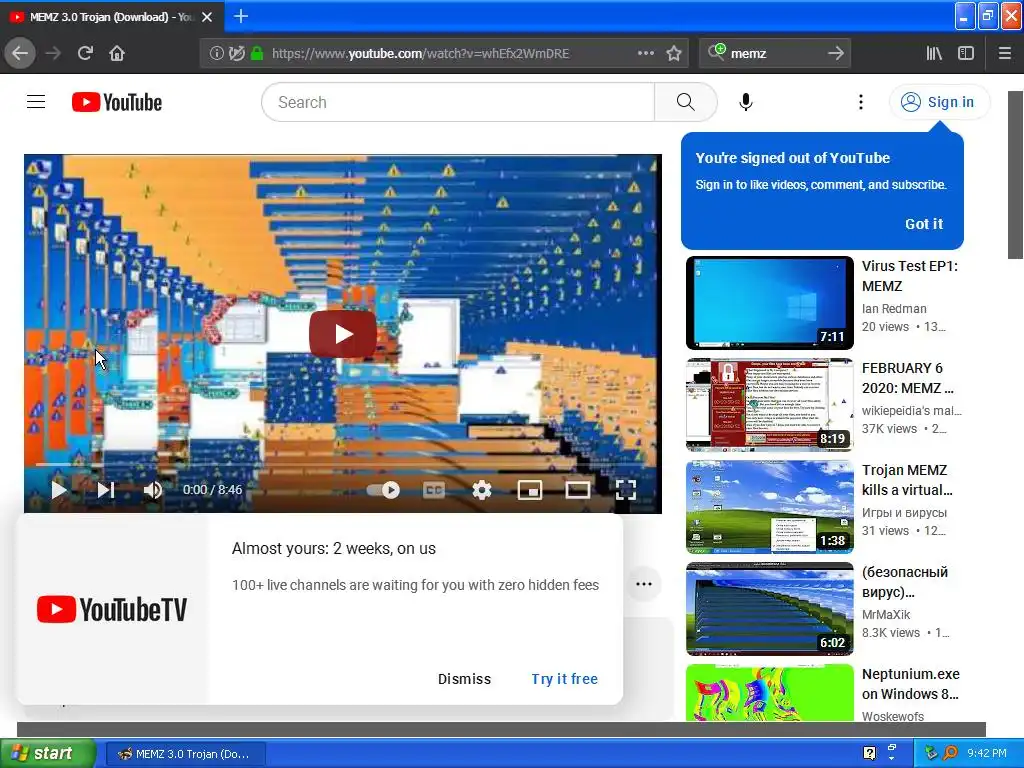Viewport: 1024px width, 768px height.
Task: Click the green padlock security icon
Action: tap(257, 53)
